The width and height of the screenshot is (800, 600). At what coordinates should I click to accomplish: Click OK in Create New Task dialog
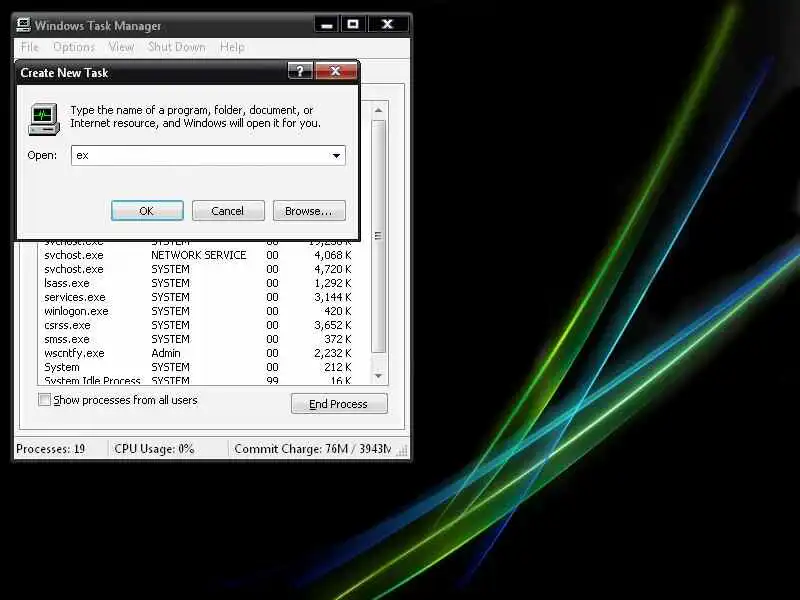pos(147,211)
